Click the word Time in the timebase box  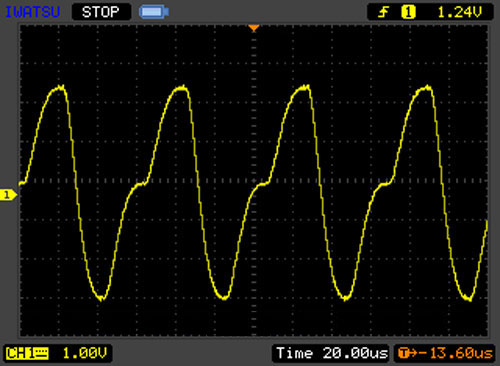295,353
